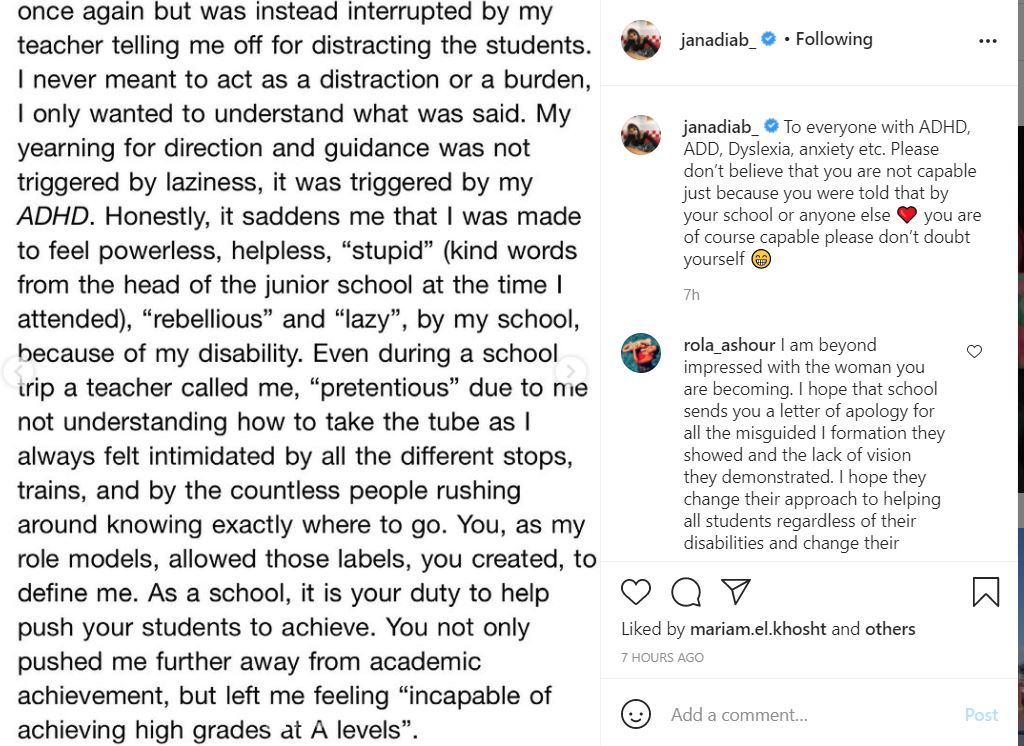Like rola_ashour's comment with small heart
1024x746 pixels.
pos(974,351)
